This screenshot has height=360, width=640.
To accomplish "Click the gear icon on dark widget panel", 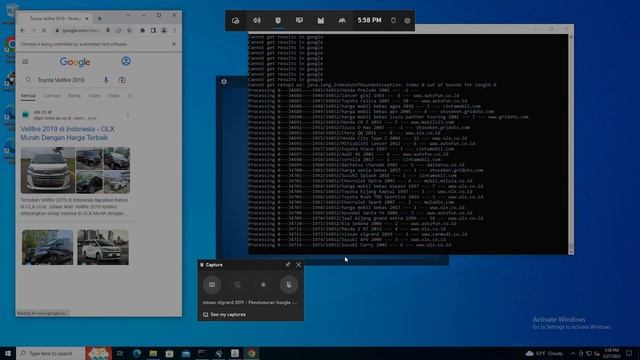I will coord(224,82).
